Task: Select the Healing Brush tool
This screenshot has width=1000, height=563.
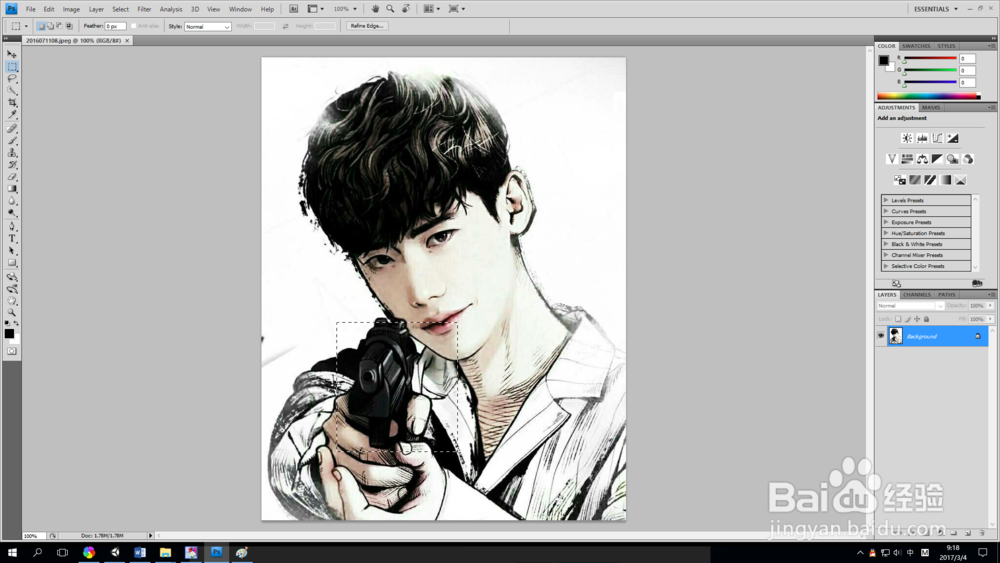Action: (x=11, y=129)
